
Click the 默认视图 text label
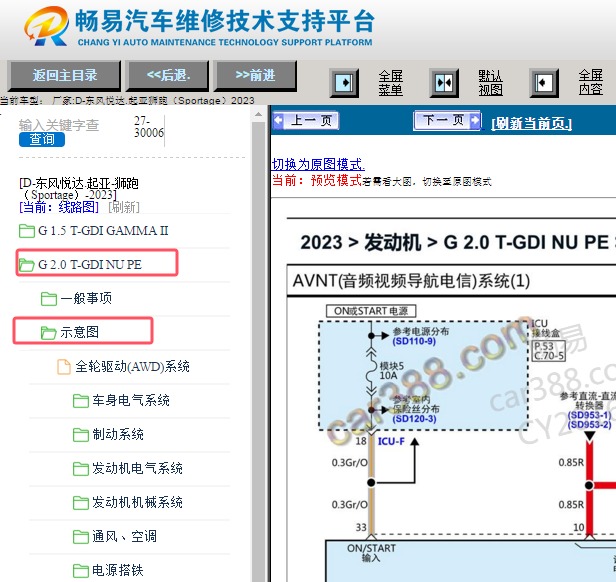tap(490, 83)
